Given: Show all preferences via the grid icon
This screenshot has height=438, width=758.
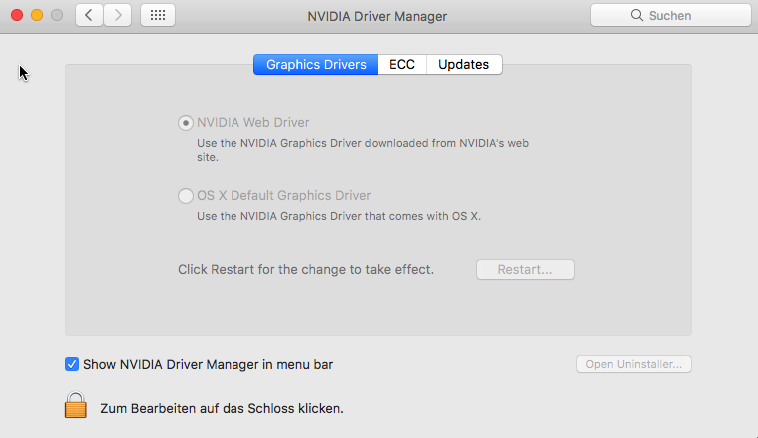Looking at the screenshot, I should tap(158, 16).
